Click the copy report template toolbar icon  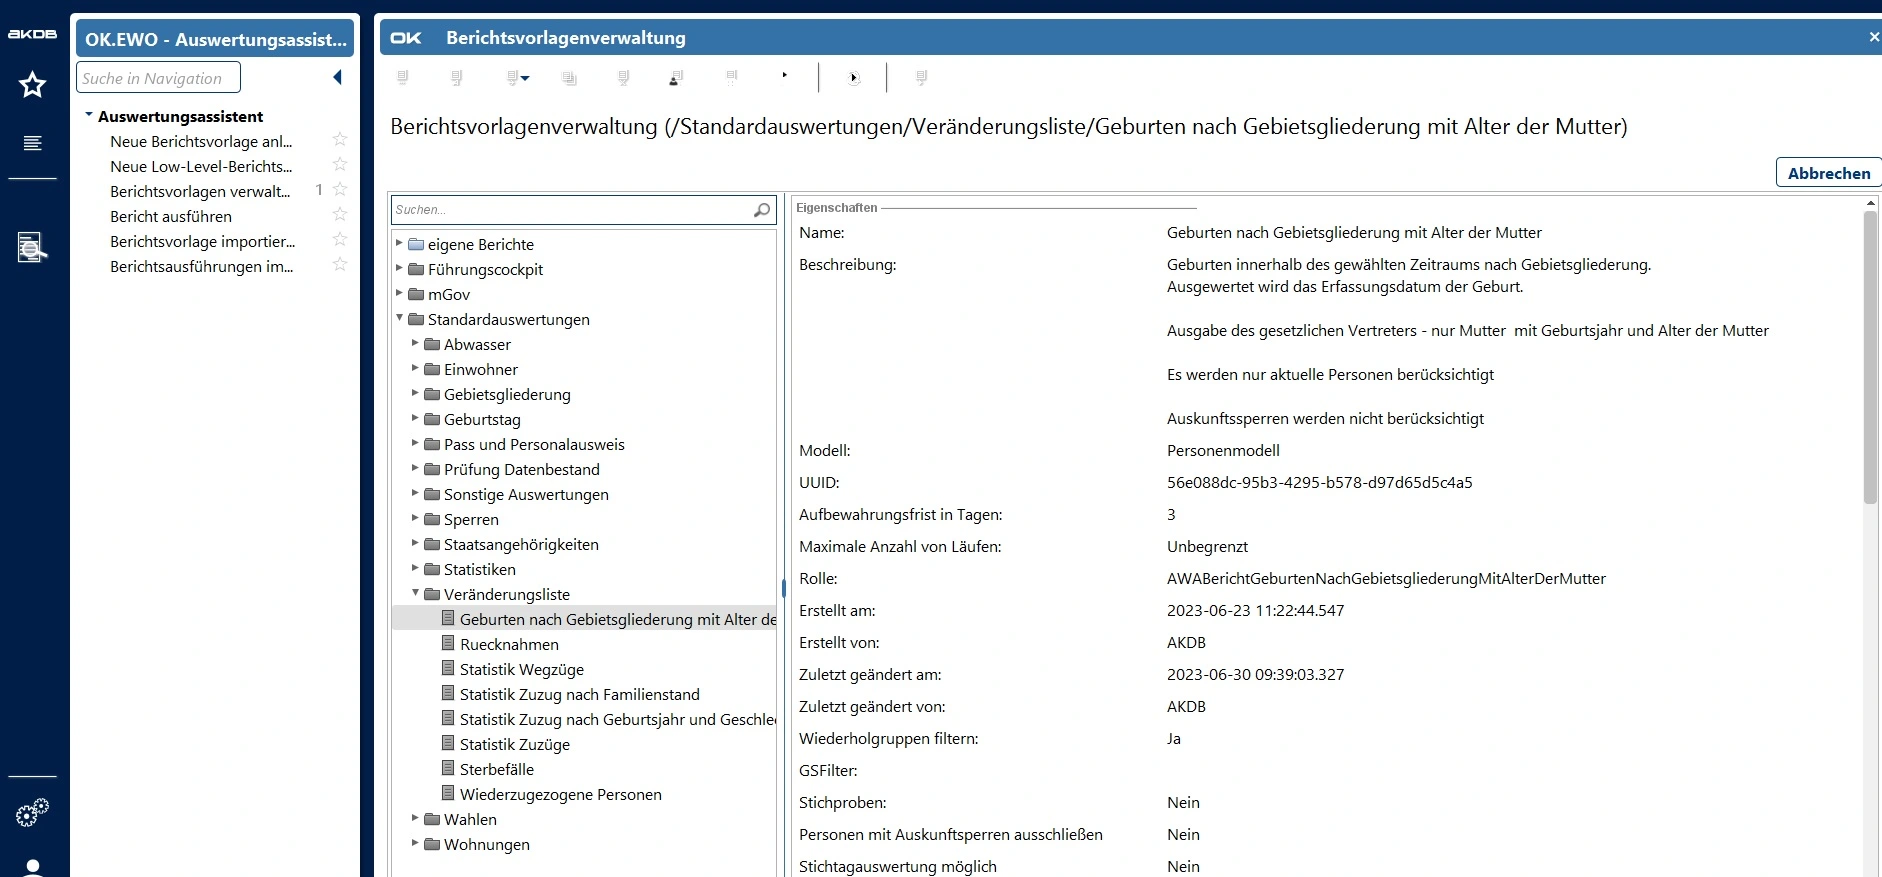(569, 78)
